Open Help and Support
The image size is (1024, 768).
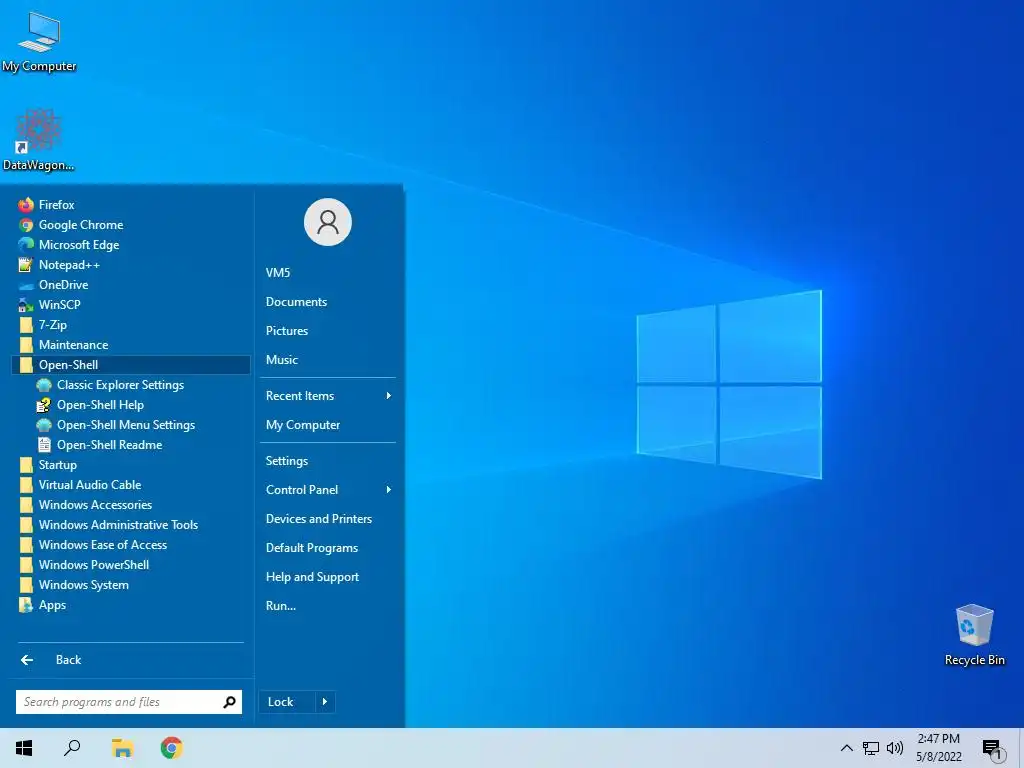[328, 577]
